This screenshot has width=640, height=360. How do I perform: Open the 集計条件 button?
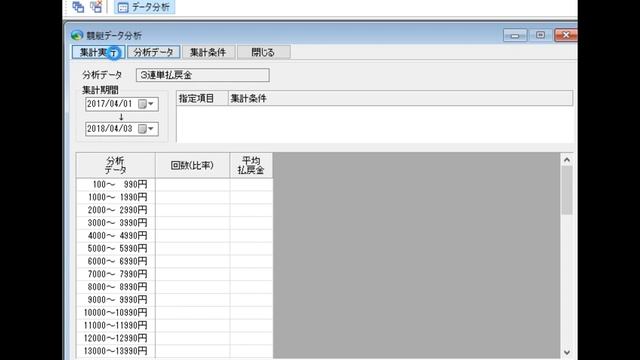point(208,52)
